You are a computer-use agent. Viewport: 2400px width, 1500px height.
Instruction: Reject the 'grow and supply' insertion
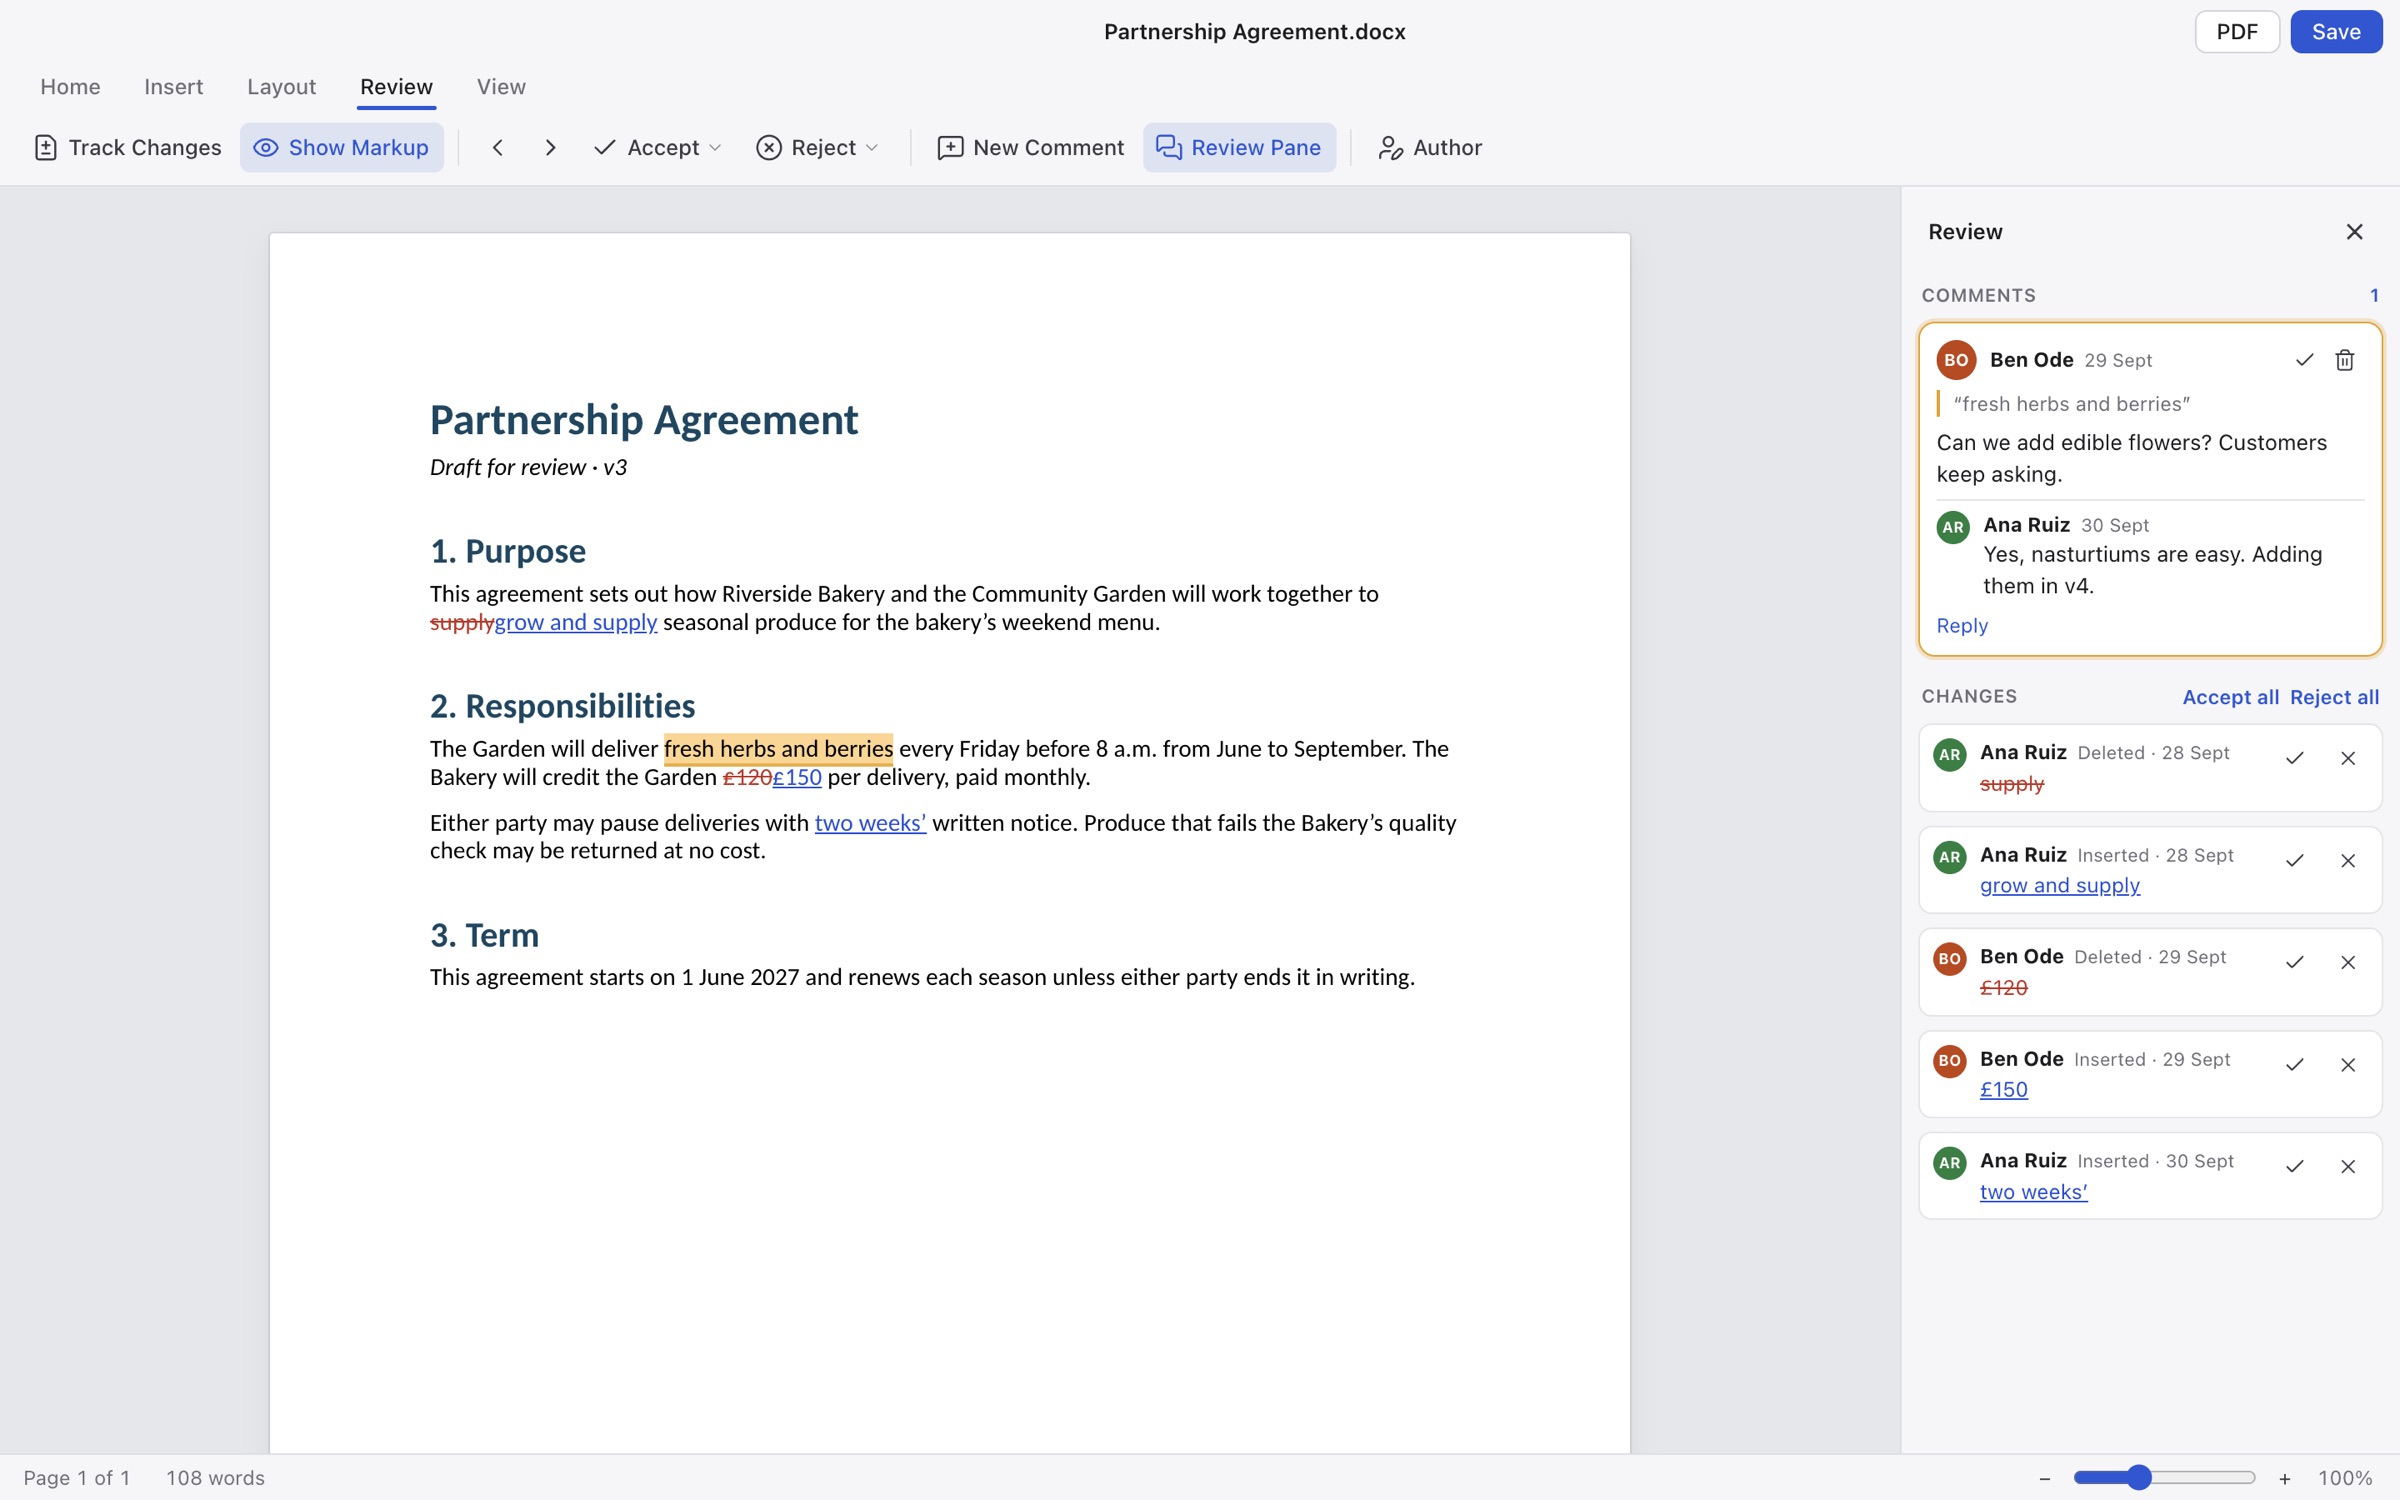[2348, 860]
